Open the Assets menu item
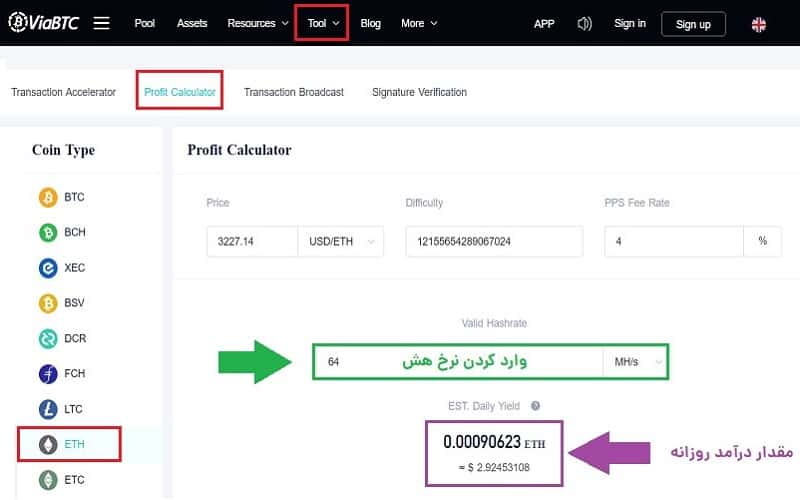 (x=192, y=23)
